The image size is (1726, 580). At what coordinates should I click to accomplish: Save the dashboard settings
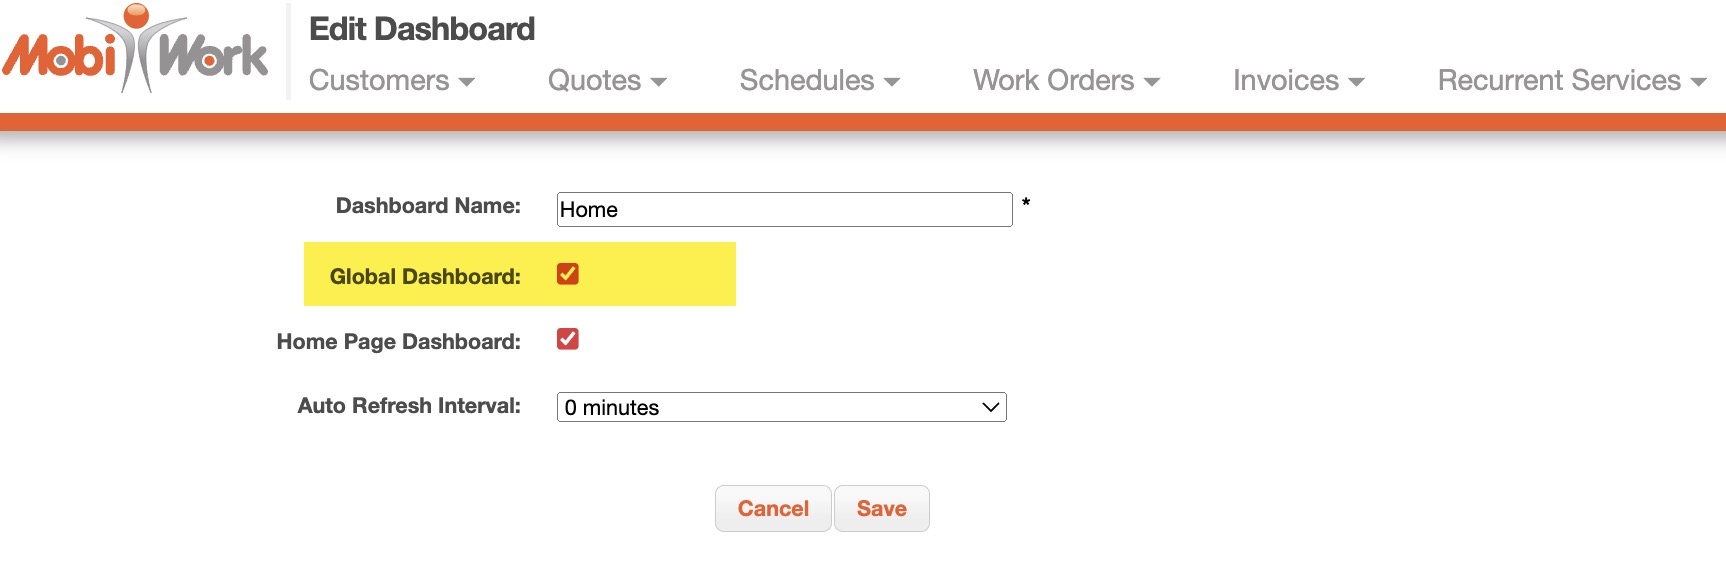click(881, 509)
